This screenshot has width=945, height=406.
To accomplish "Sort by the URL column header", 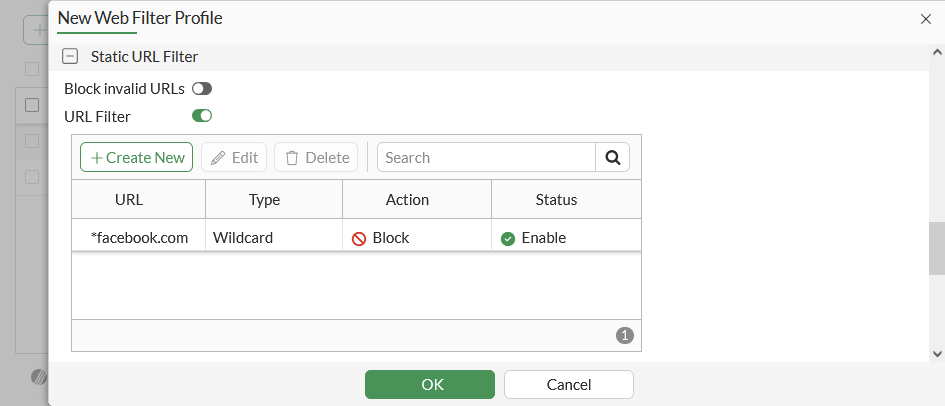I will (129, 199).
